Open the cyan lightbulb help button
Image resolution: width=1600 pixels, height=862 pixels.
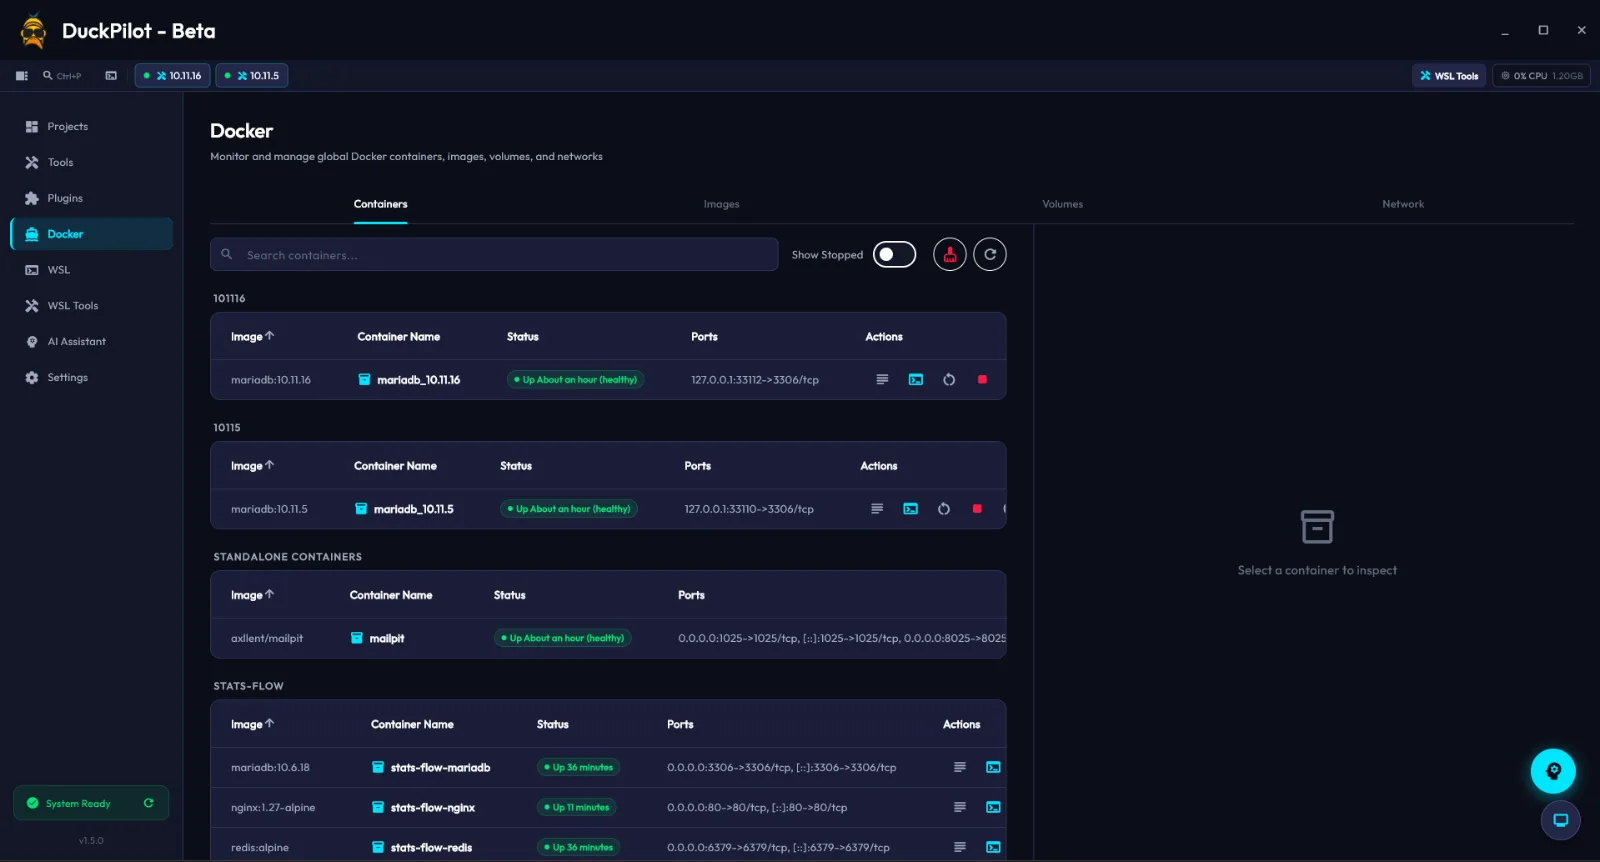pyautogui.click(x=1553, y=771)
